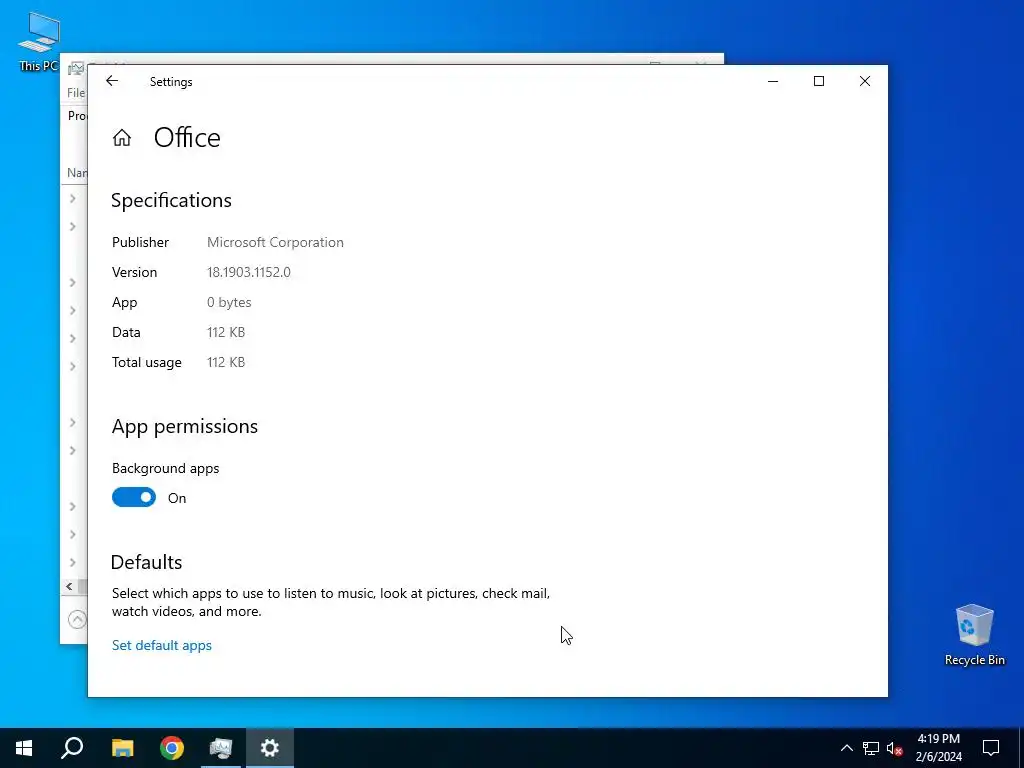
Task: Click the Defaults heading
Action: click(x=146, y=562)
